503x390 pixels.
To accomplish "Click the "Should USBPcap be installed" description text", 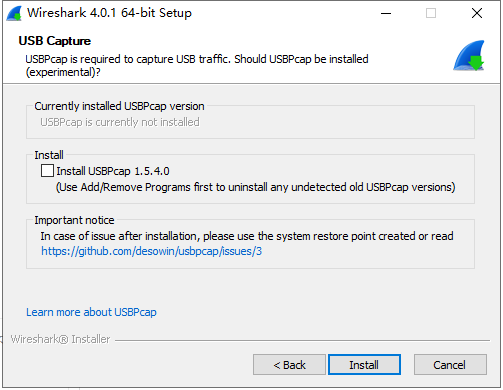I will coord(301,59).
